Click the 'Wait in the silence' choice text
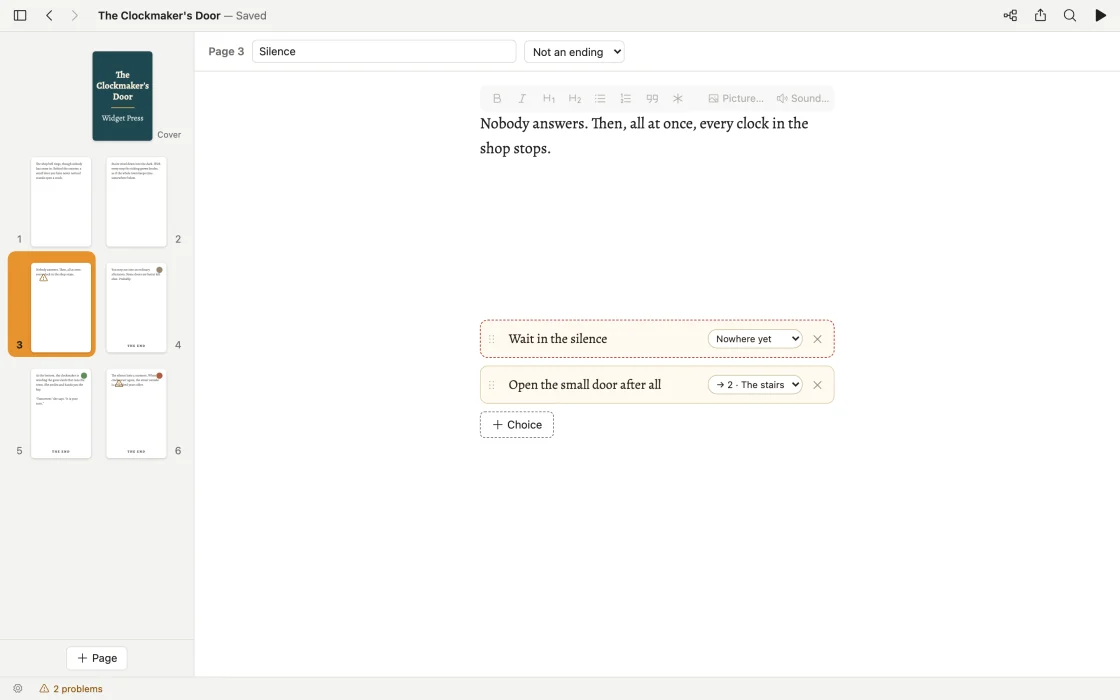This screenshot has width=1120, height=700. (x=558, y=339)
